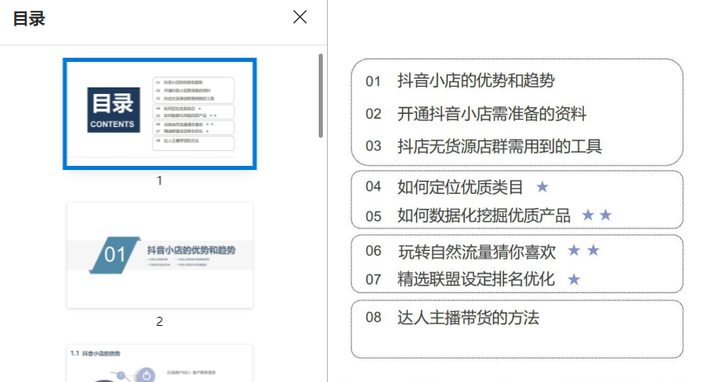The width and height of the screenshot is (720, 382).
Task: Click the 目录 panel heading
Action: pyautogui.click(x=29, y=19)
